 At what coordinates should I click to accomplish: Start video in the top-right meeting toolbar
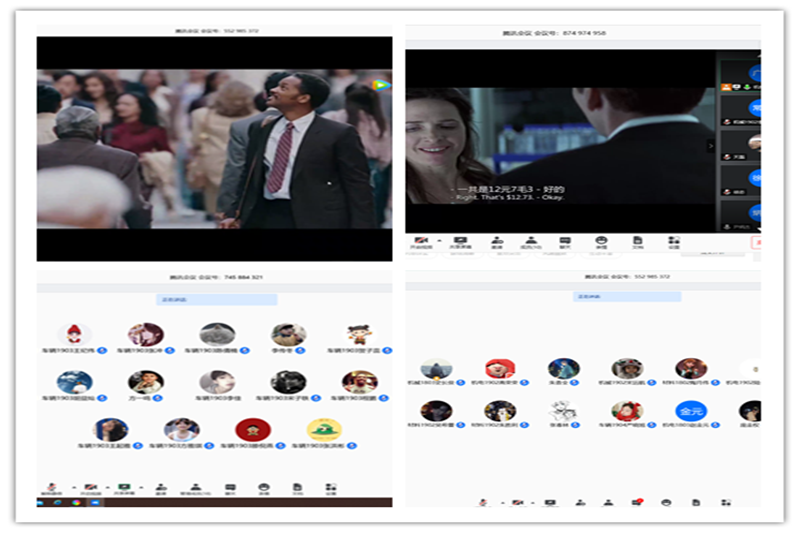[x=421, y=242]
